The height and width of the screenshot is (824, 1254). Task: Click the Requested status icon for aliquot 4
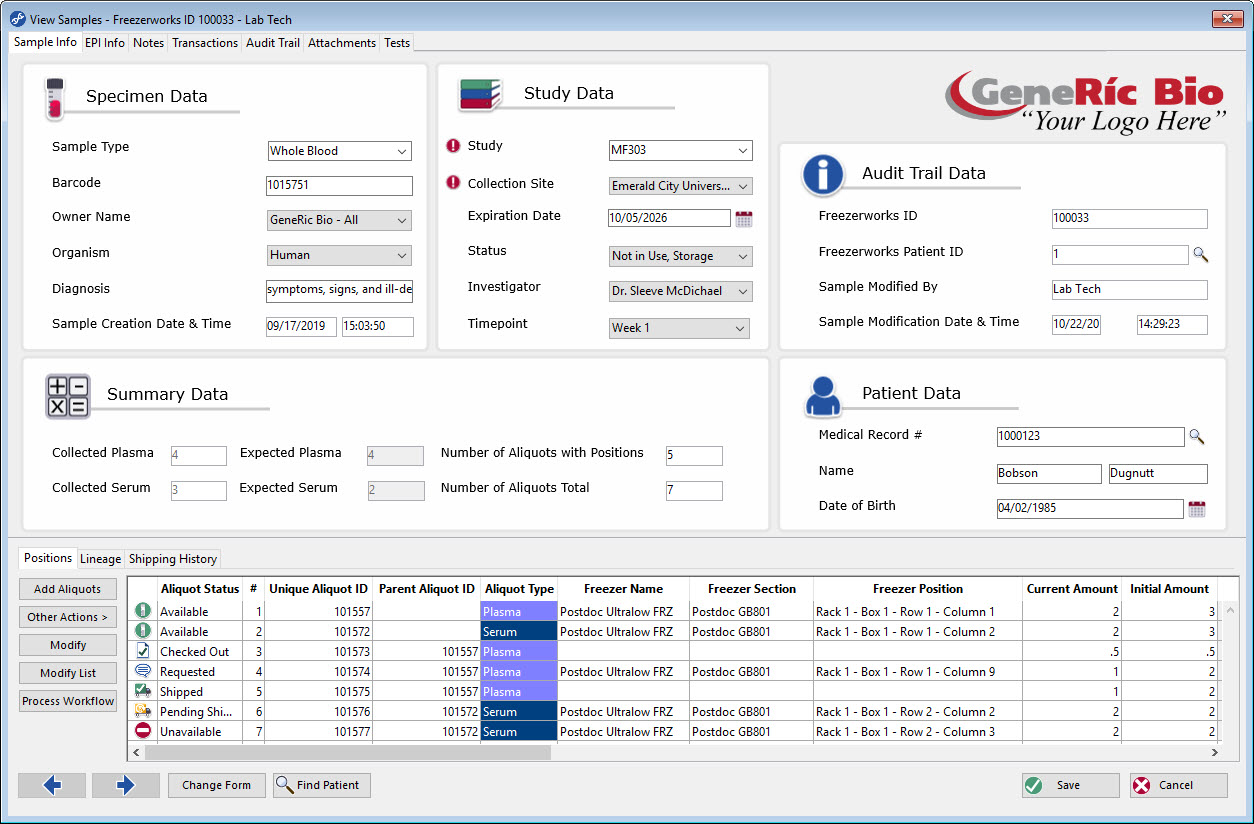pos(143,671)
